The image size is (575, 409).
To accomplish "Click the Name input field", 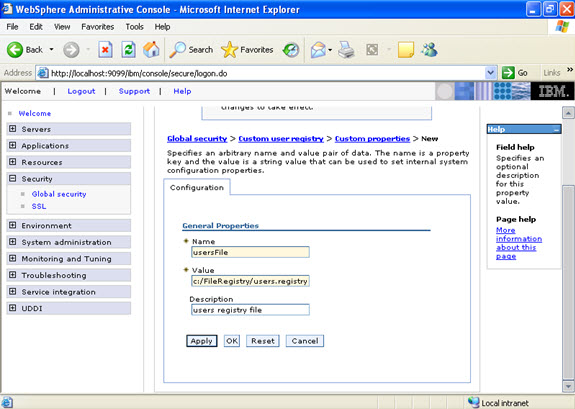I will click(x=250, y=252).
